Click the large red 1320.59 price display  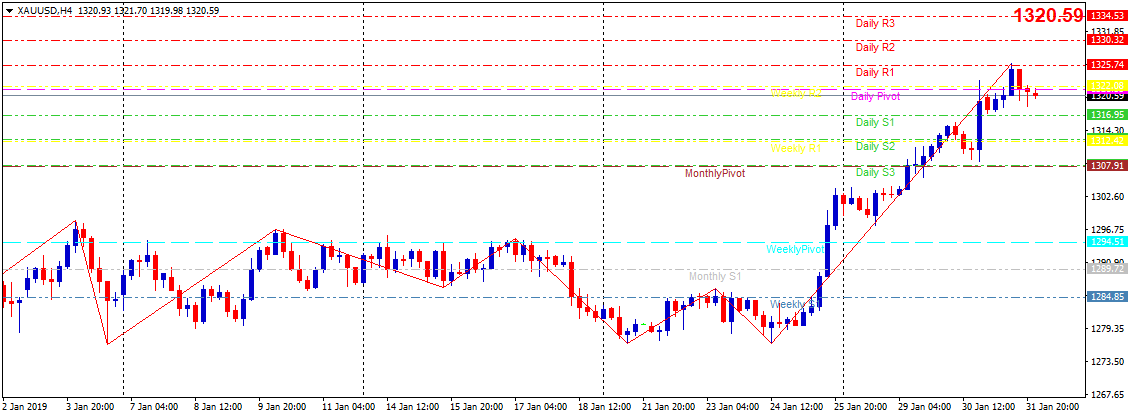pos(1047,16)
